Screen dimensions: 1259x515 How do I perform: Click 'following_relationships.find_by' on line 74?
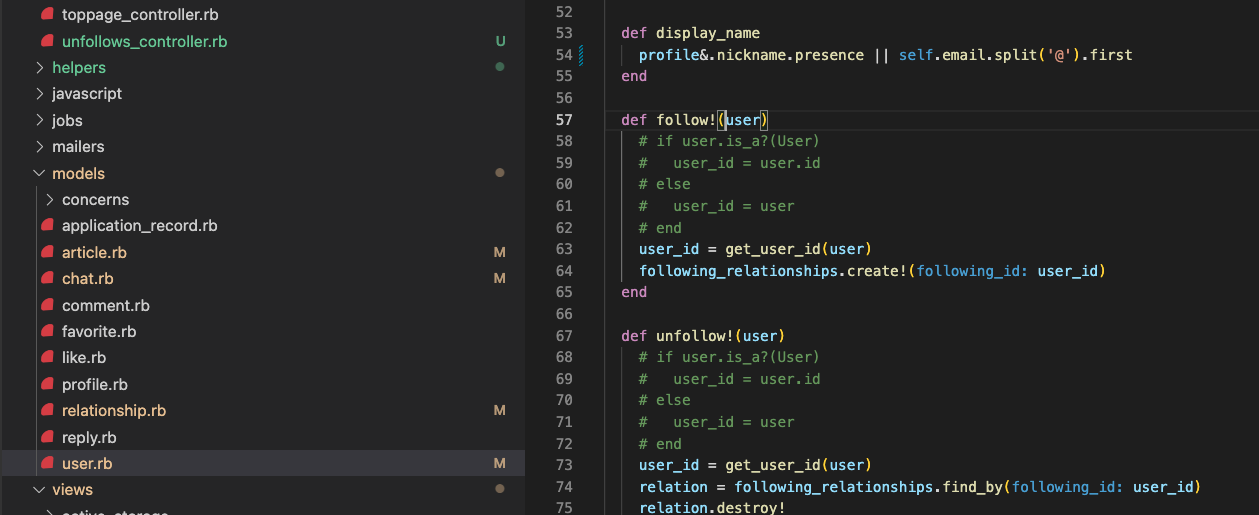click(868, 487)
